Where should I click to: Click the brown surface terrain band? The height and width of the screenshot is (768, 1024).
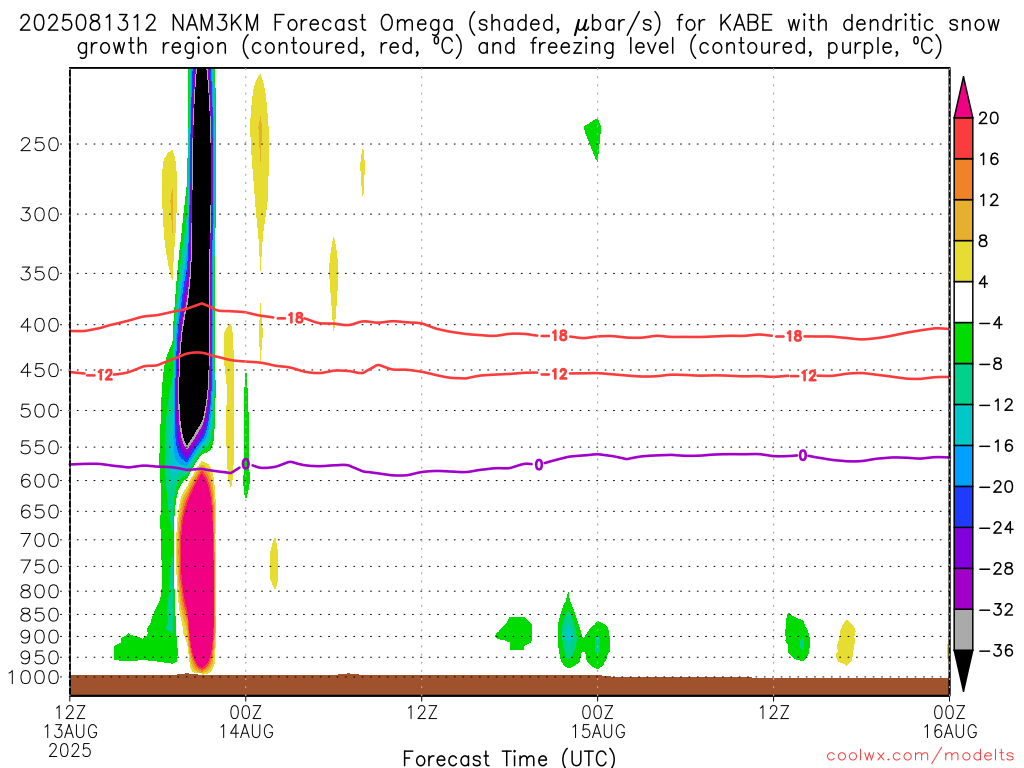[509, 686]
